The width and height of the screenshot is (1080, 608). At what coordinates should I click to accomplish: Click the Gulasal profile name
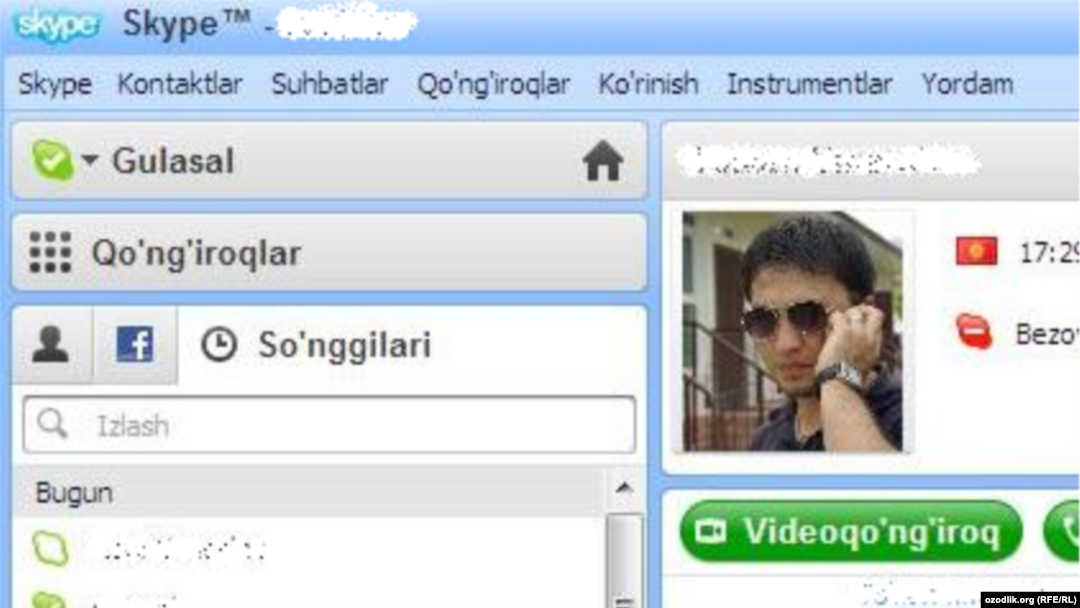tap(173, 161)
